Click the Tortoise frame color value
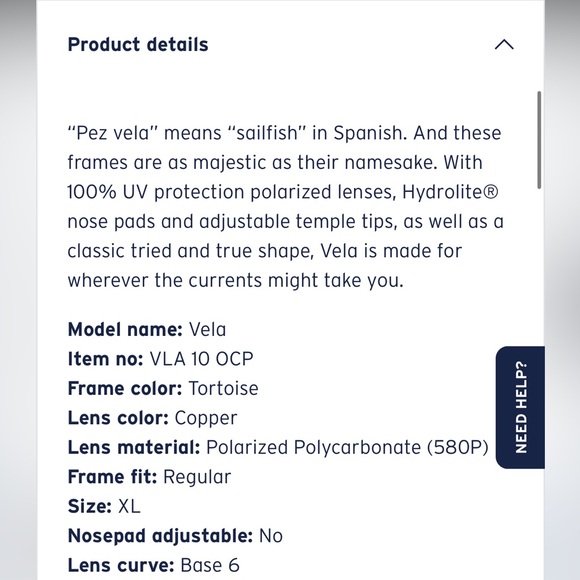 coord(223,389)
